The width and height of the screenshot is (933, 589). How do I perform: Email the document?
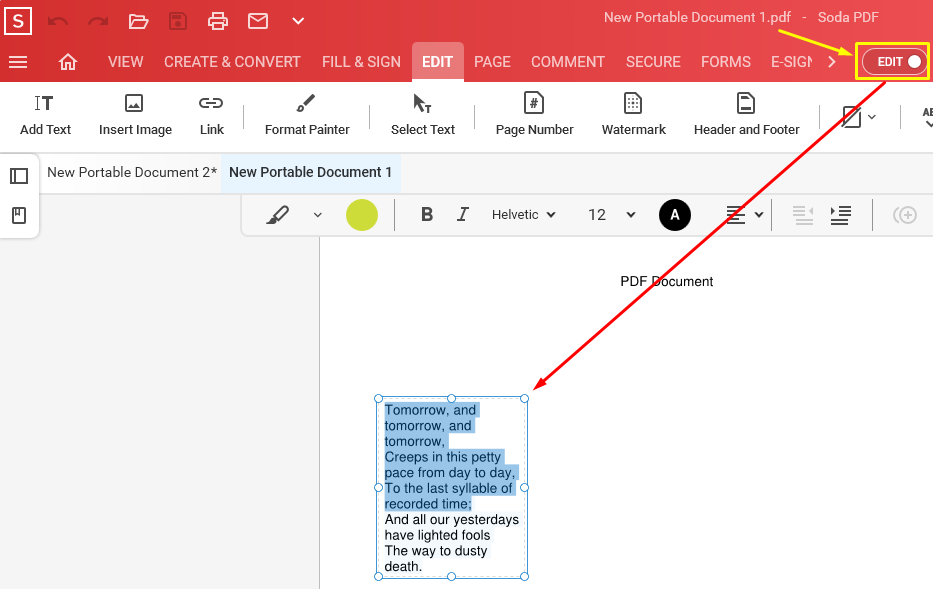click(x=258, y=22)
